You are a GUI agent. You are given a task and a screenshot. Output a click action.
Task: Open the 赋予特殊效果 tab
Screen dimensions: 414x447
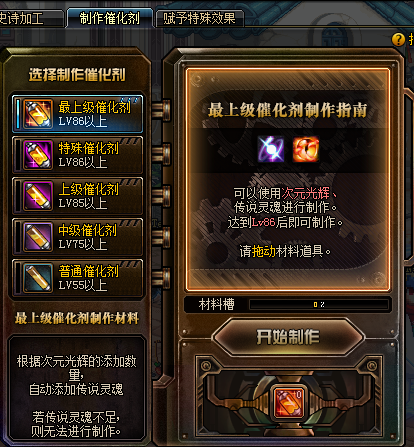point(199,18)
